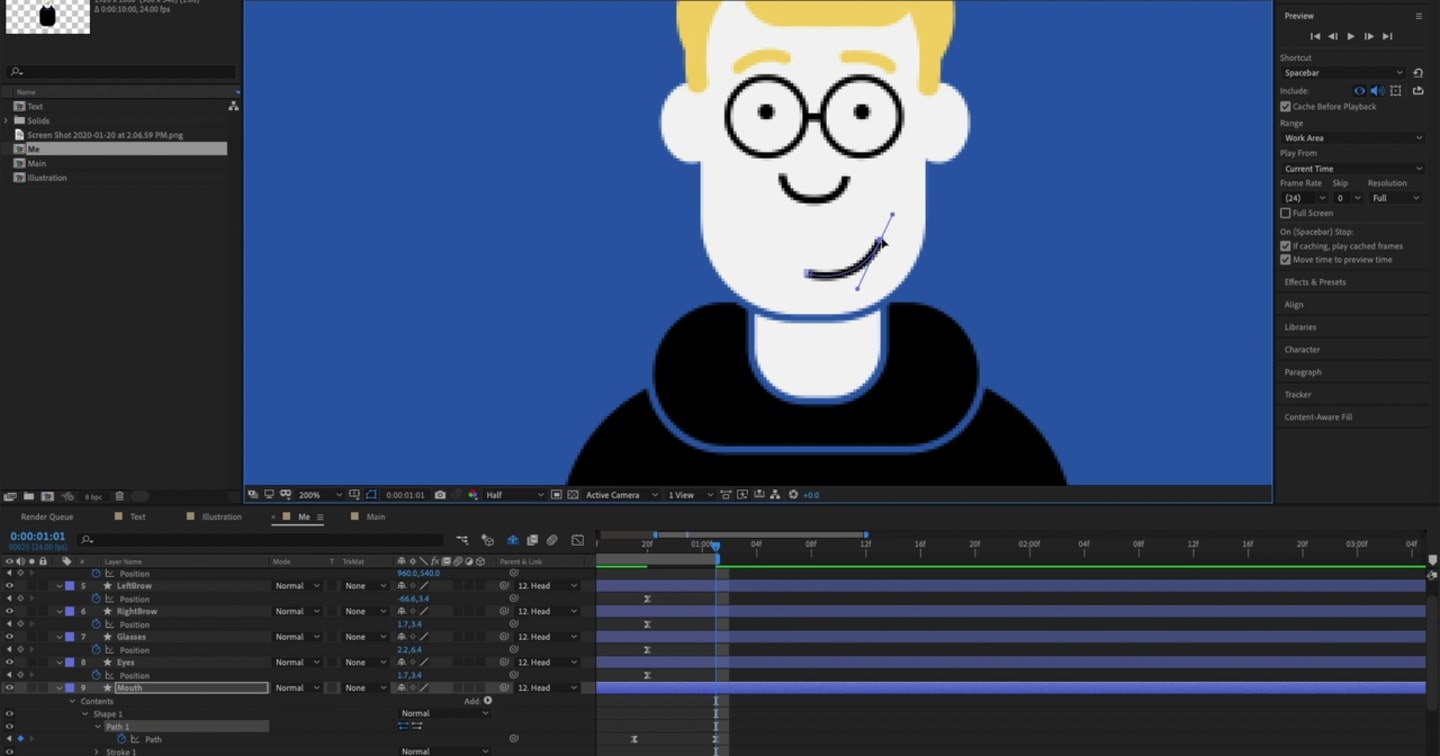Enable the Full Screen preview checkbox
Image resolution: width=1440 pixels, height=756 pixels.
coord(1284,212)
